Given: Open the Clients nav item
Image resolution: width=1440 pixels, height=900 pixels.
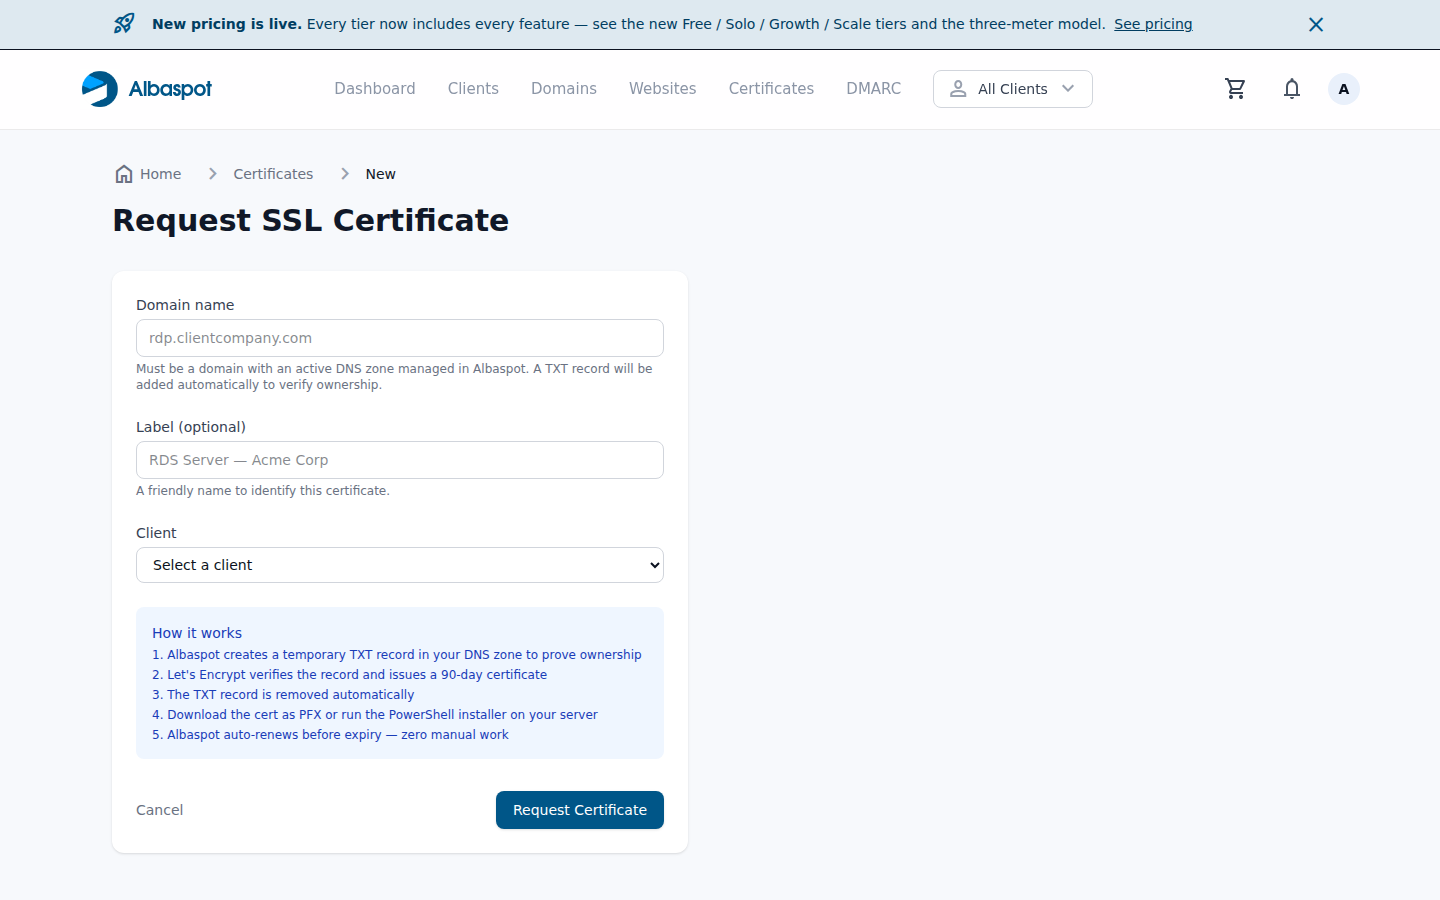Looking at the screenshot, I should pos(473,89).
